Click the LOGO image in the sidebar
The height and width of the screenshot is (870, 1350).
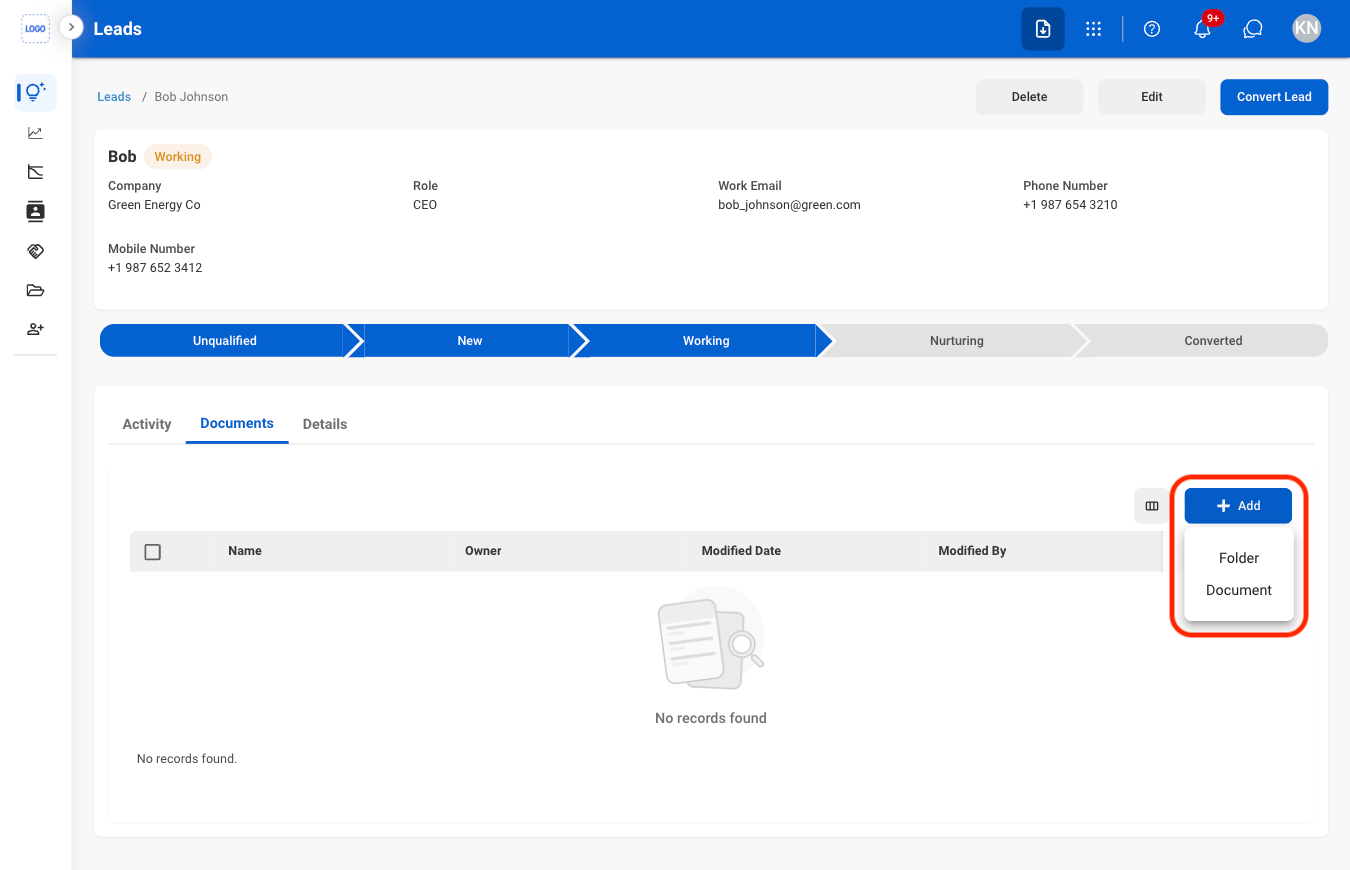(35, 29)
